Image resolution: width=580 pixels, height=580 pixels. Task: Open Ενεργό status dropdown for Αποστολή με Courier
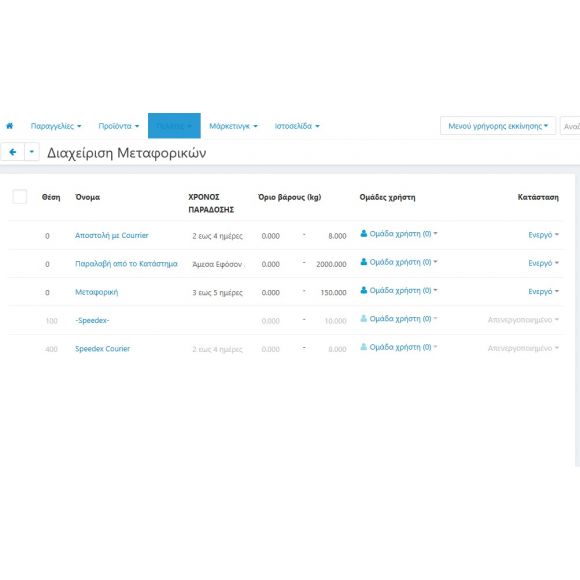click(543, 235)
